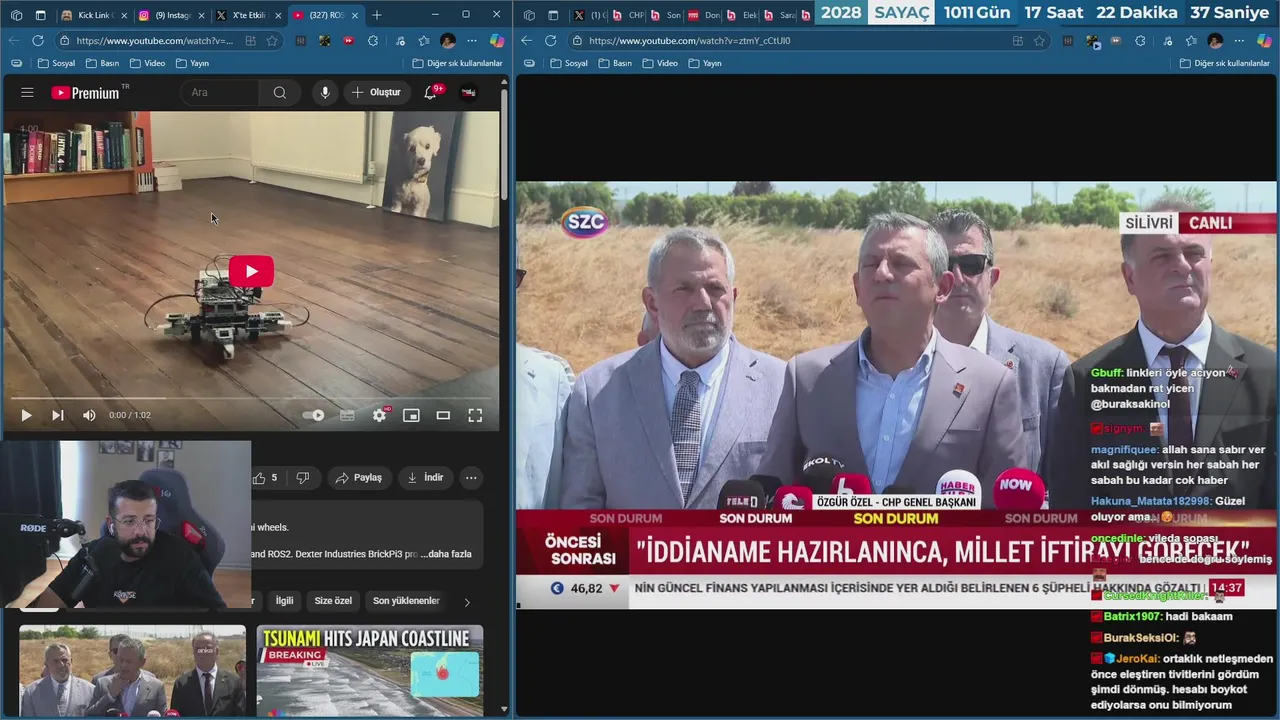The width and height of the screenshot is (1280, 720).
Task: Reload page in left browser
Action: point(38,41)
